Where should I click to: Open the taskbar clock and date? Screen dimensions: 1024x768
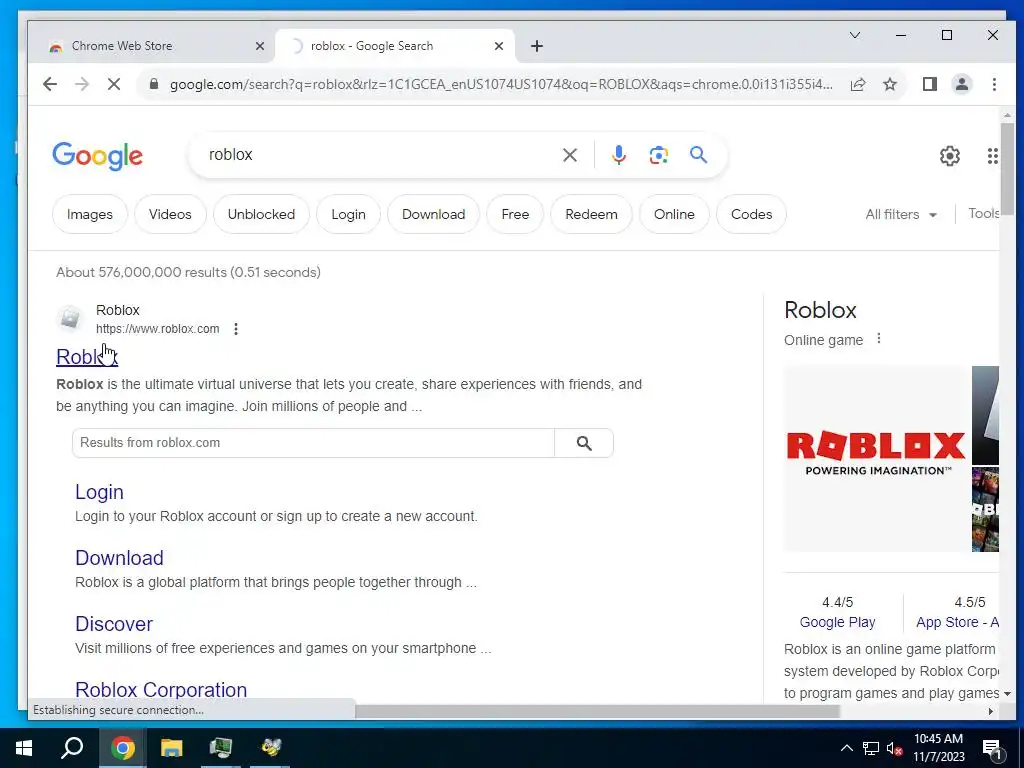938,748
